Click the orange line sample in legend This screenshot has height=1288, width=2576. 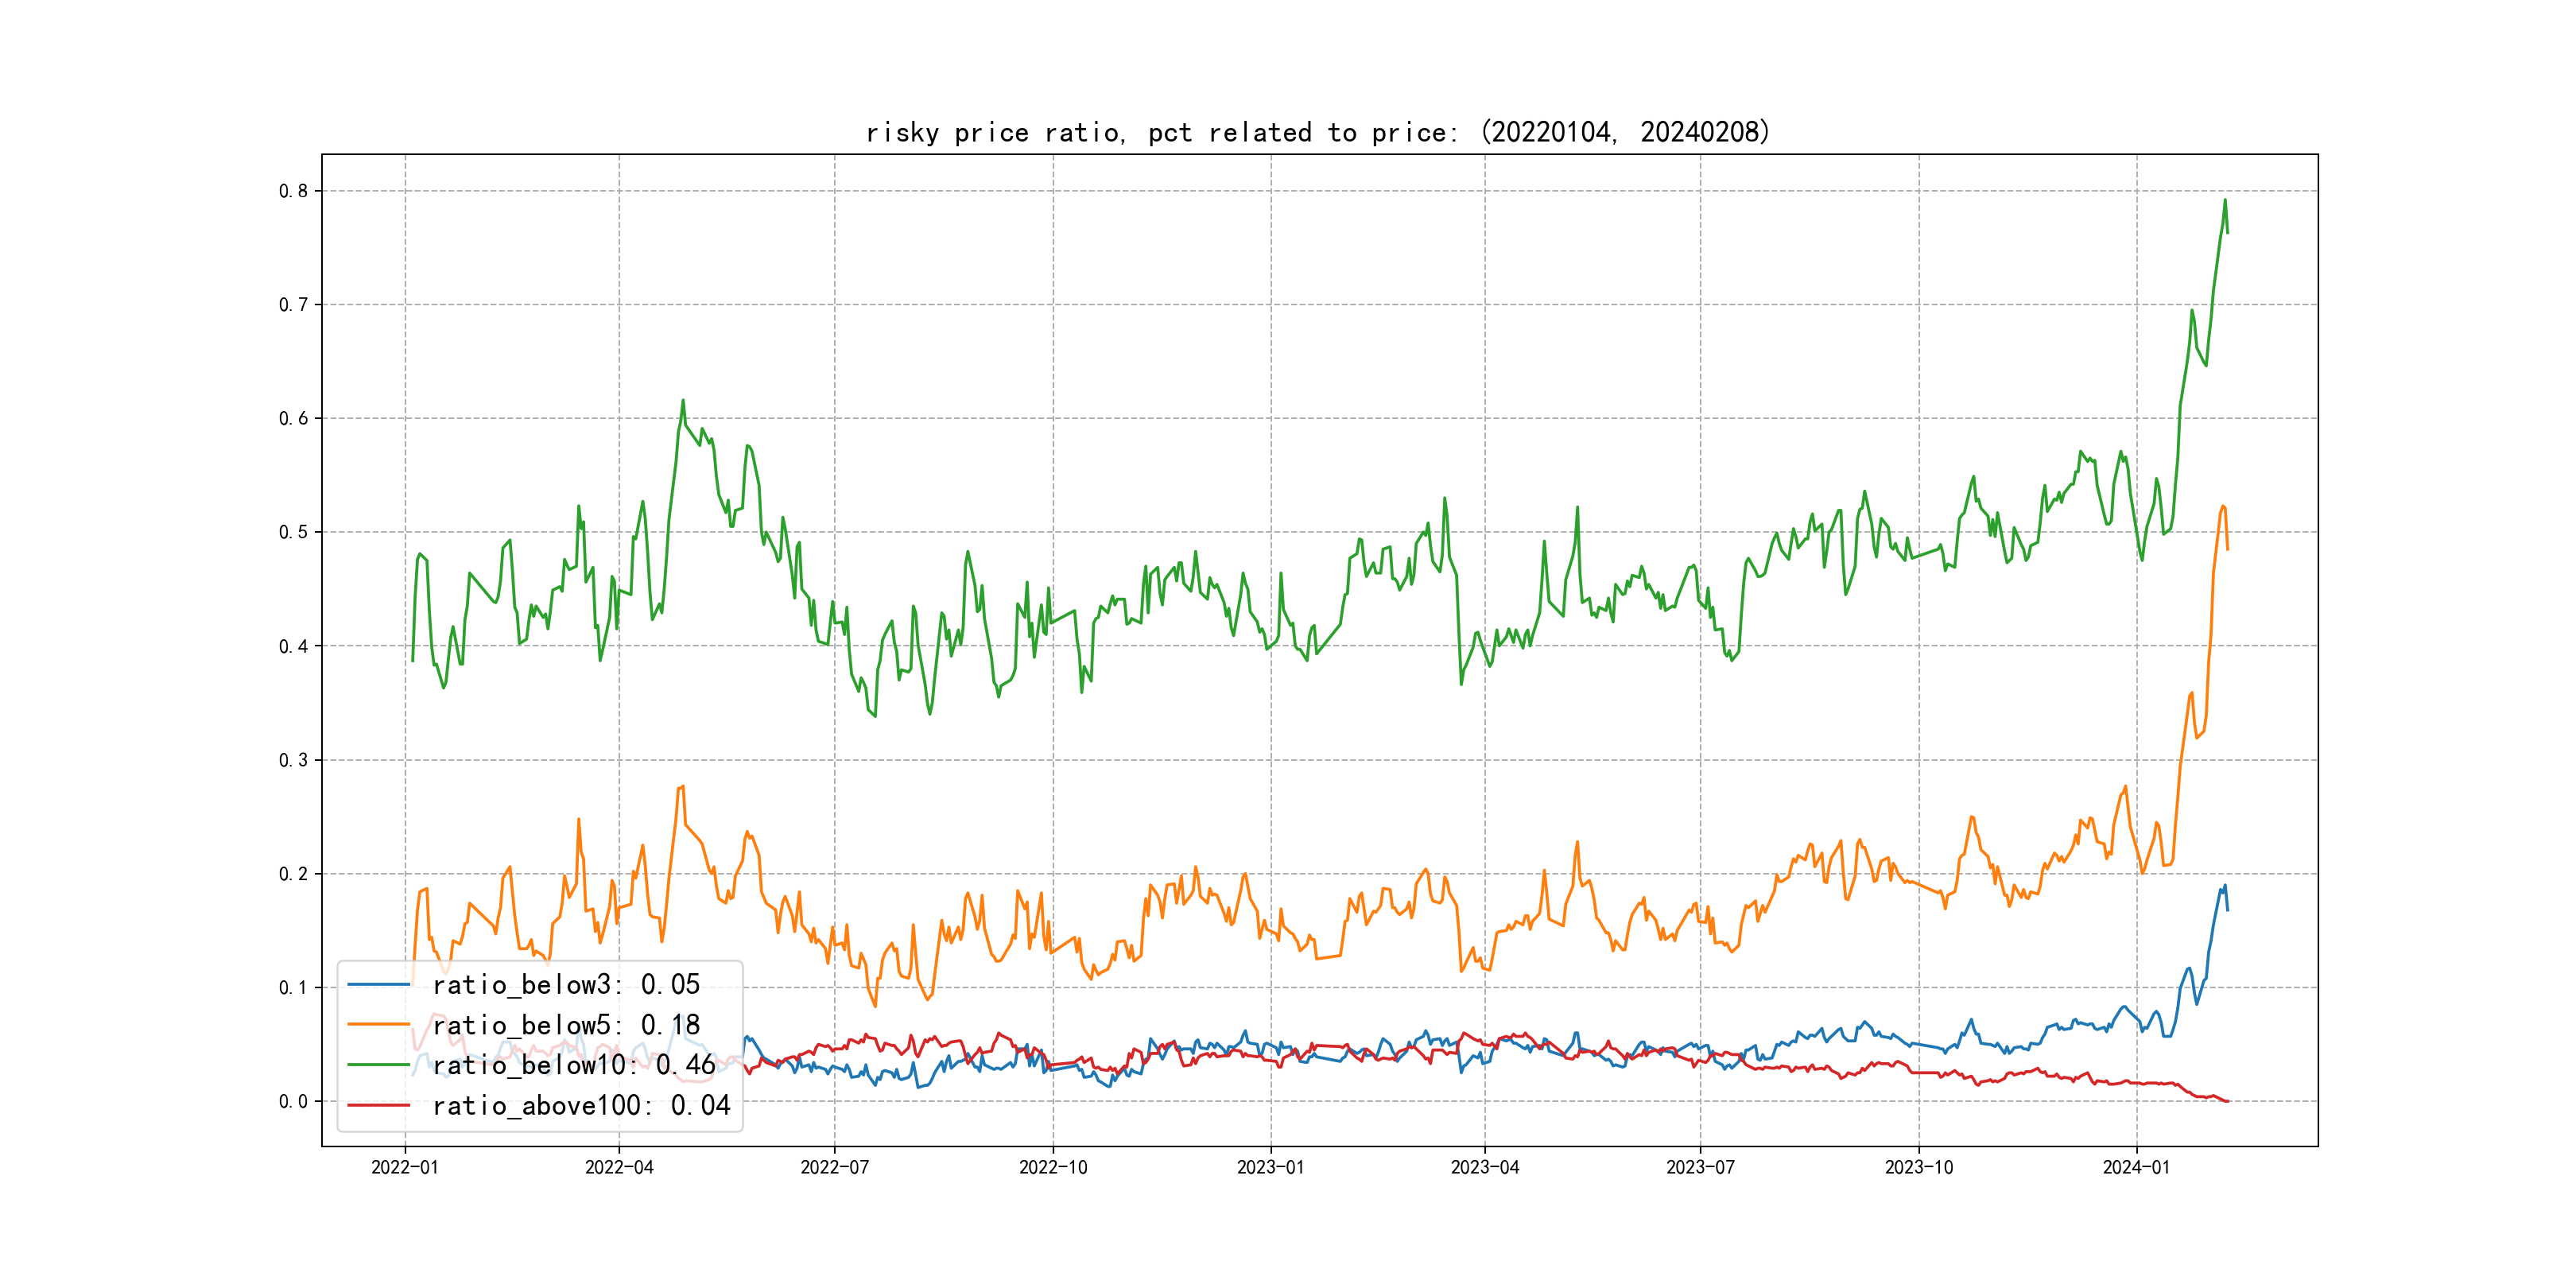(379, 1025)
